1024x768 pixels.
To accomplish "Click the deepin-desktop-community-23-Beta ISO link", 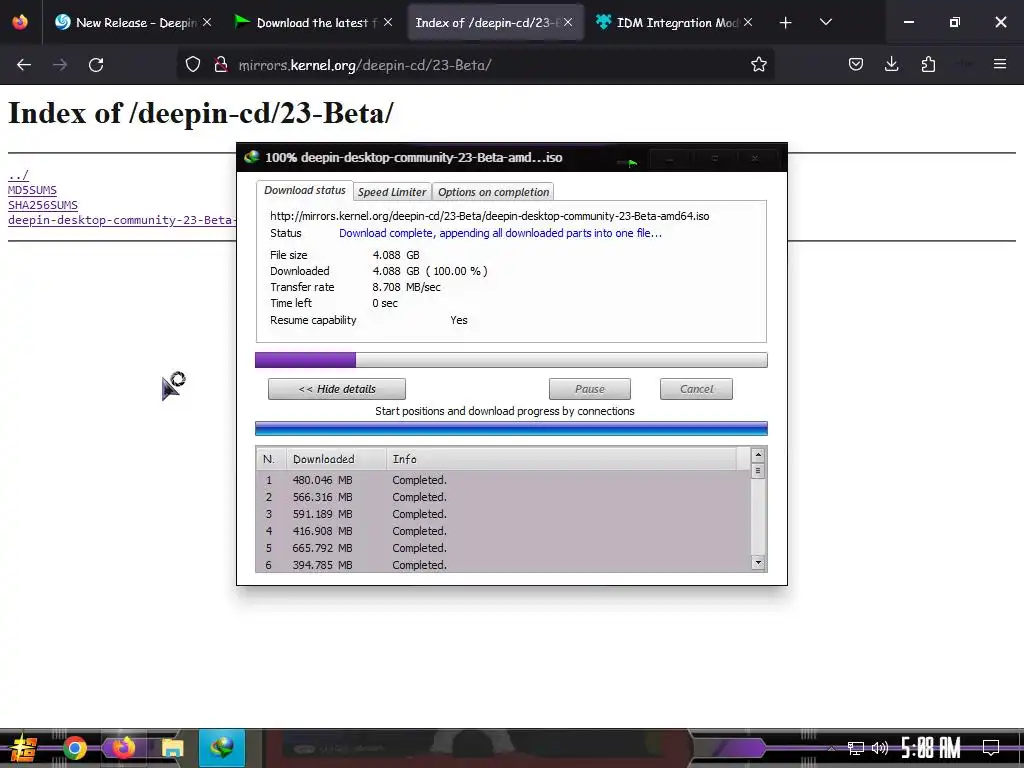I will tap(121, 220).
